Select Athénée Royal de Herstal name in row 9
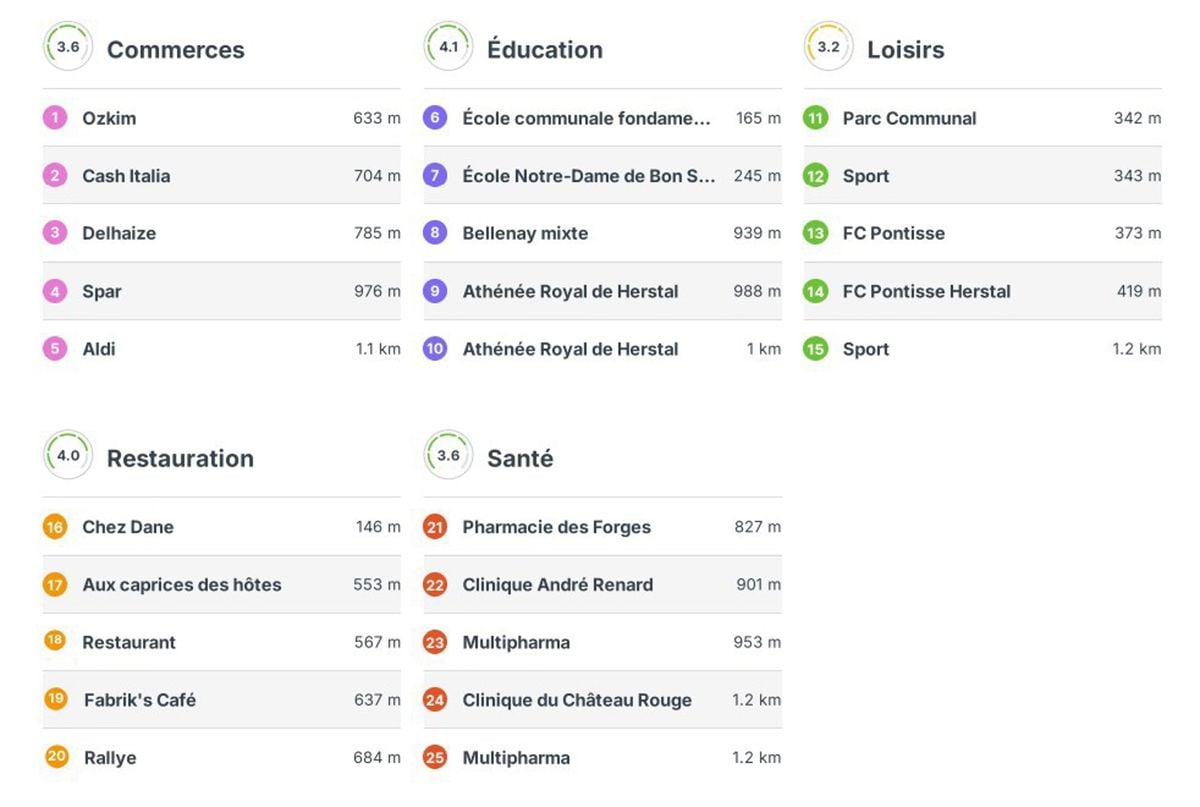This screenshot has height=807, width=1200. (x=570, y=292)
